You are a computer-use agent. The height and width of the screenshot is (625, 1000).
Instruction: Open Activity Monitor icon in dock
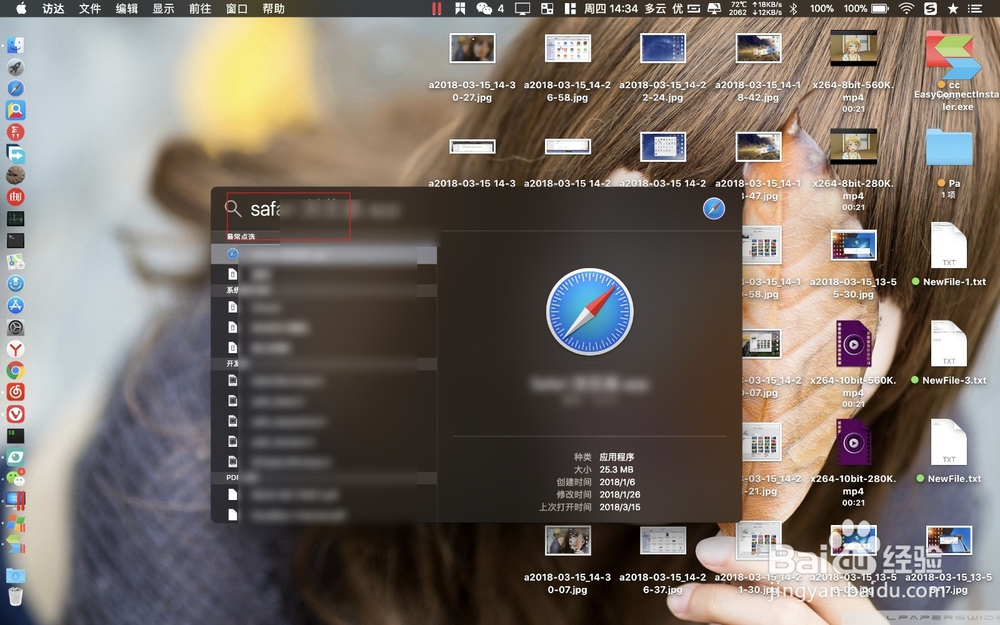(x=15, y=219)
